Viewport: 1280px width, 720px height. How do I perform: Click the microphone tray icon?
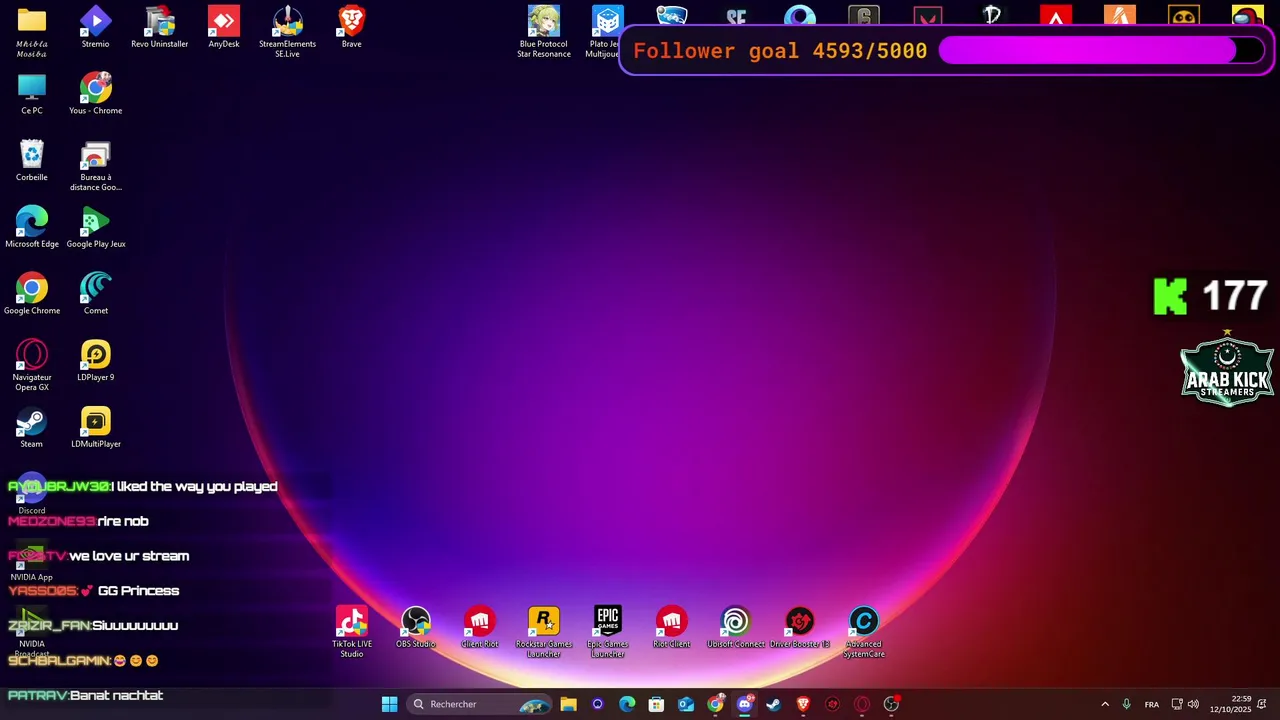point(1127,704)
